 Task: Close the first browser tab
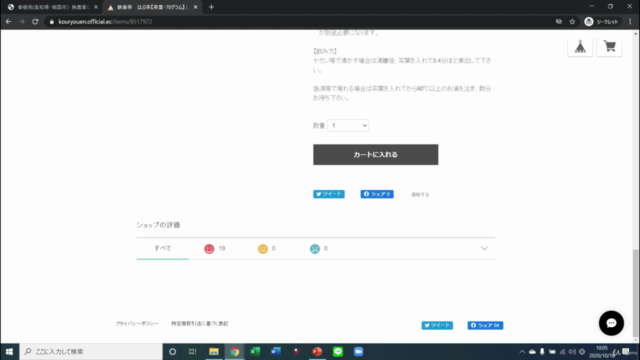96,7
